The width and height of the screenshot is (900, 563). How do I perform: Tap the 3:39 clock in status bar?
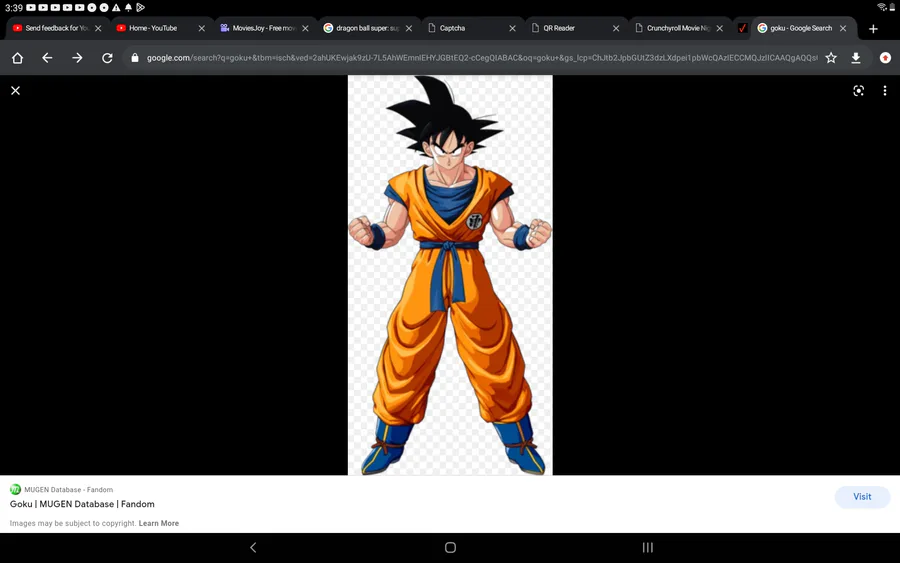click(x=14, y=7)
